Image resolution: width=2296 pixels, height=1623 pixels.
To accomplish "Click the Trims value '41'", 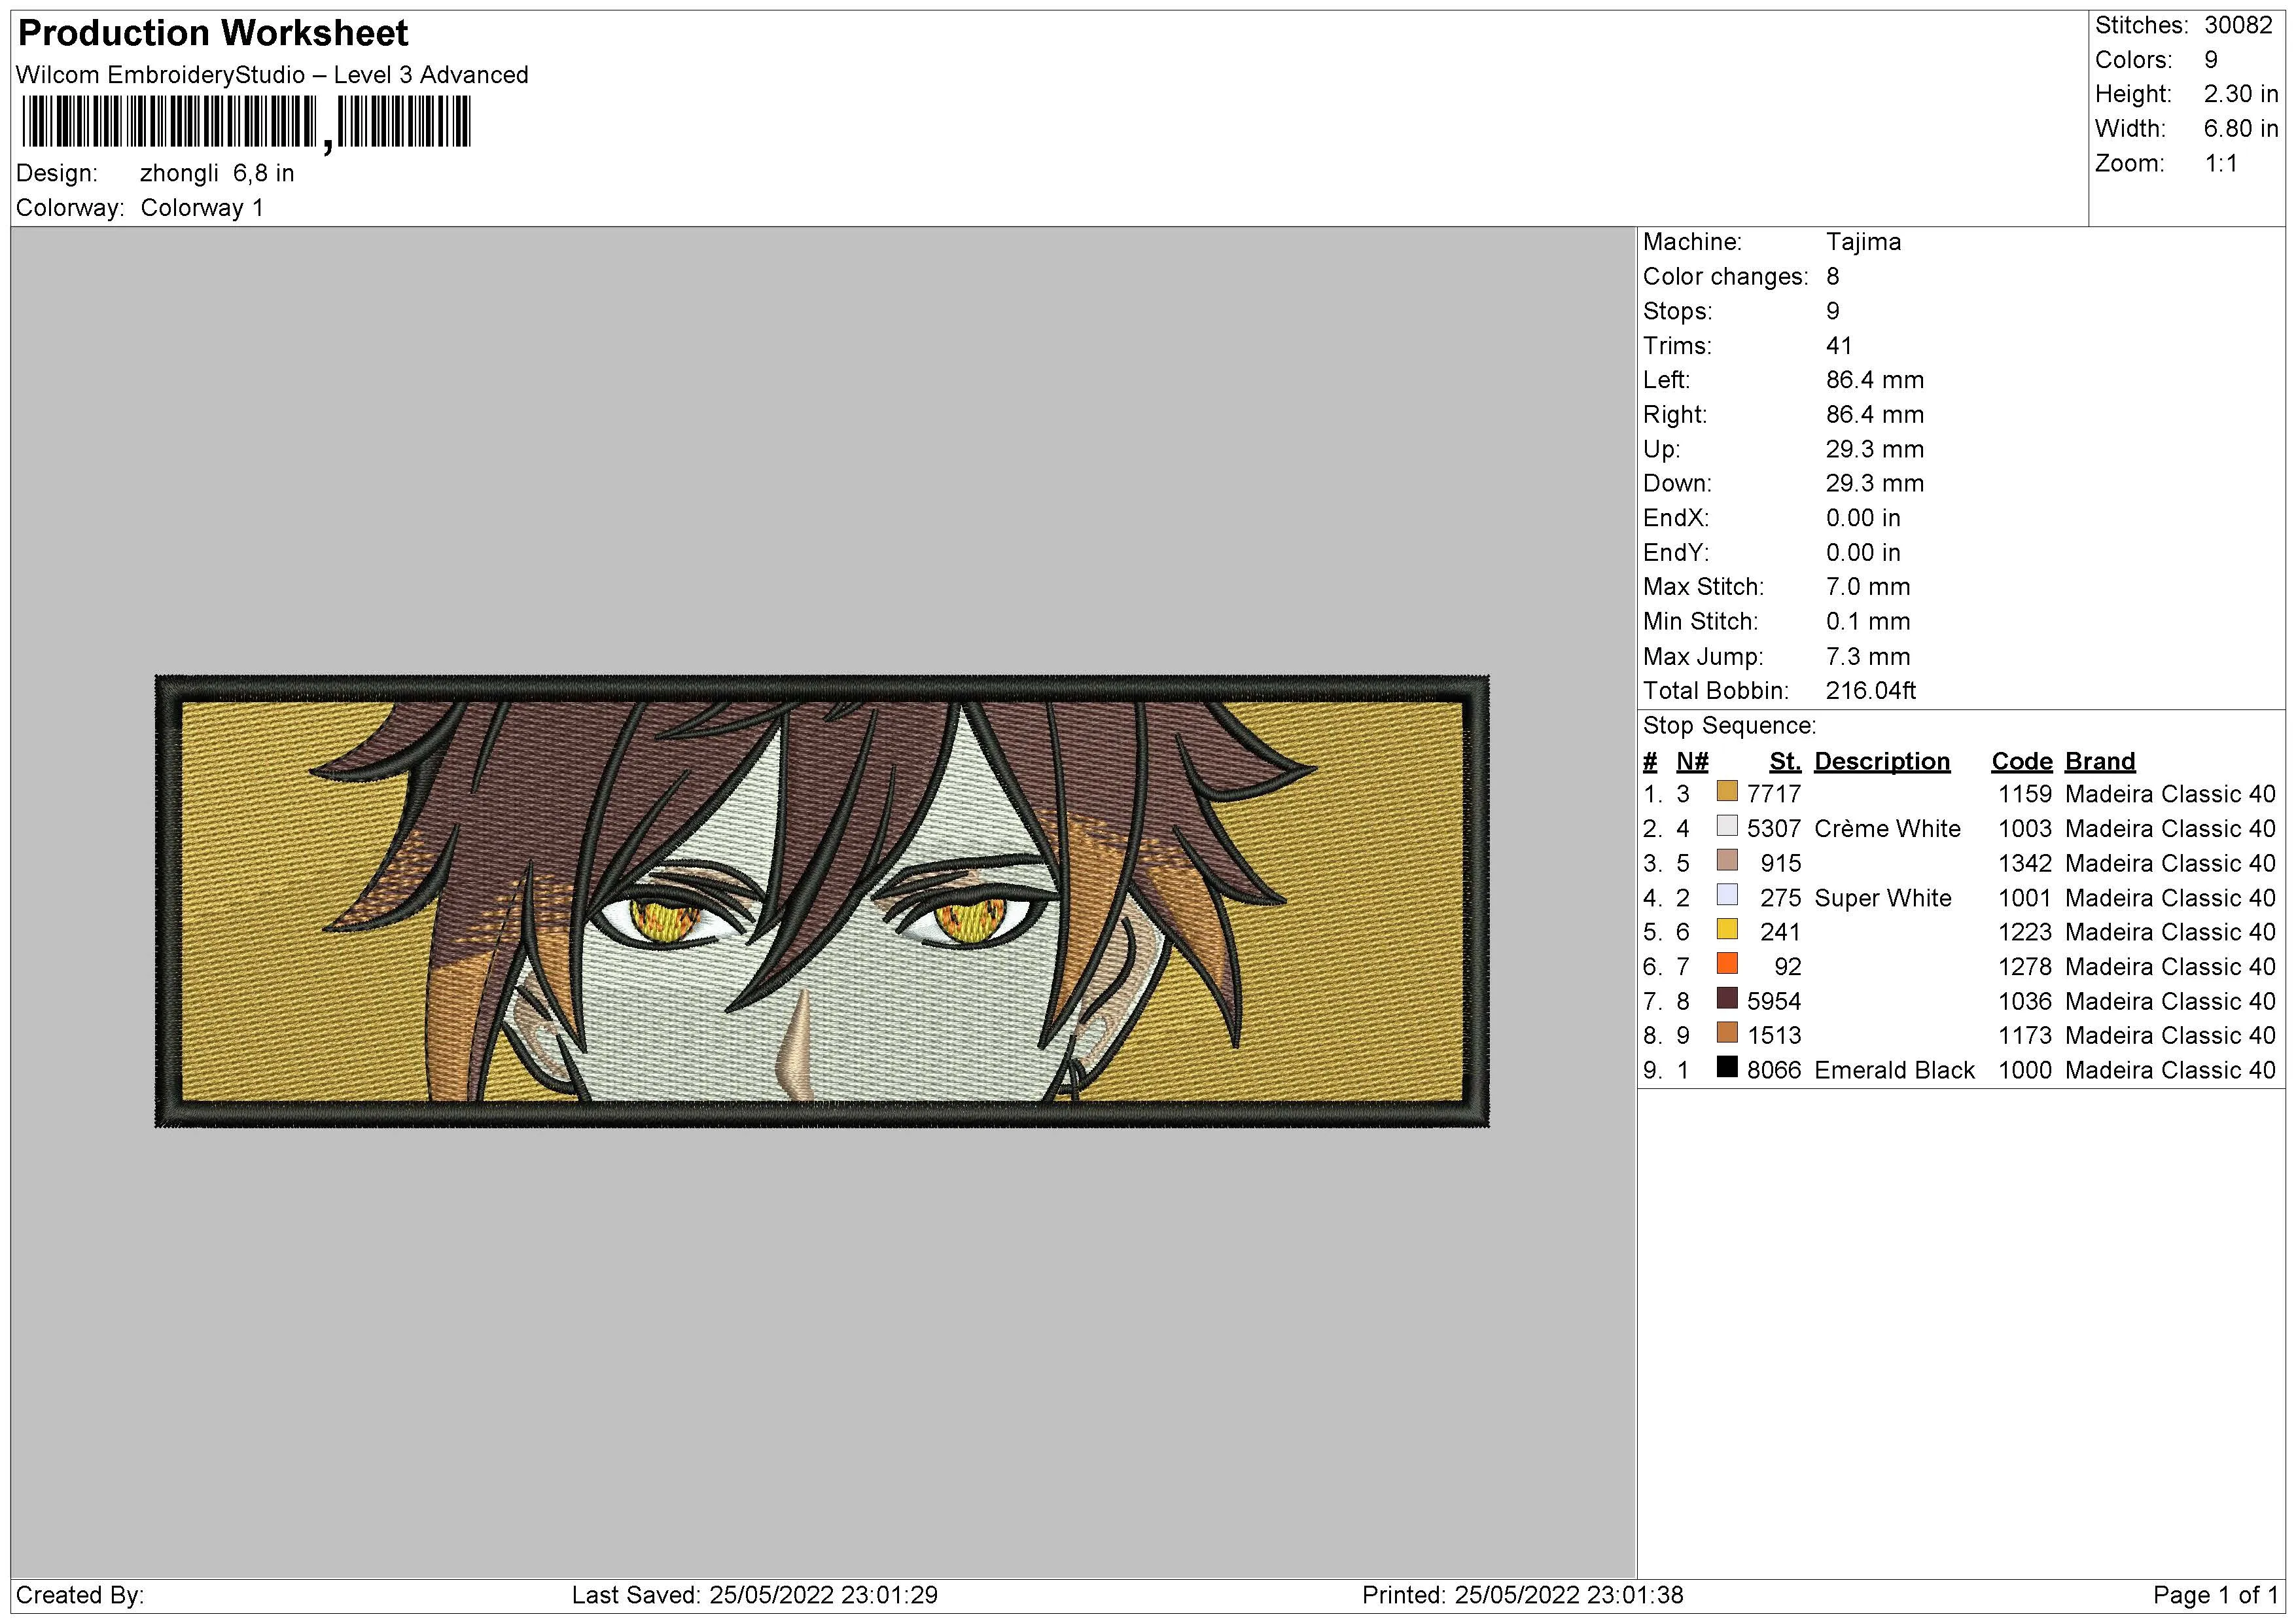I will pyautogui.click(x=1839, y=346).
